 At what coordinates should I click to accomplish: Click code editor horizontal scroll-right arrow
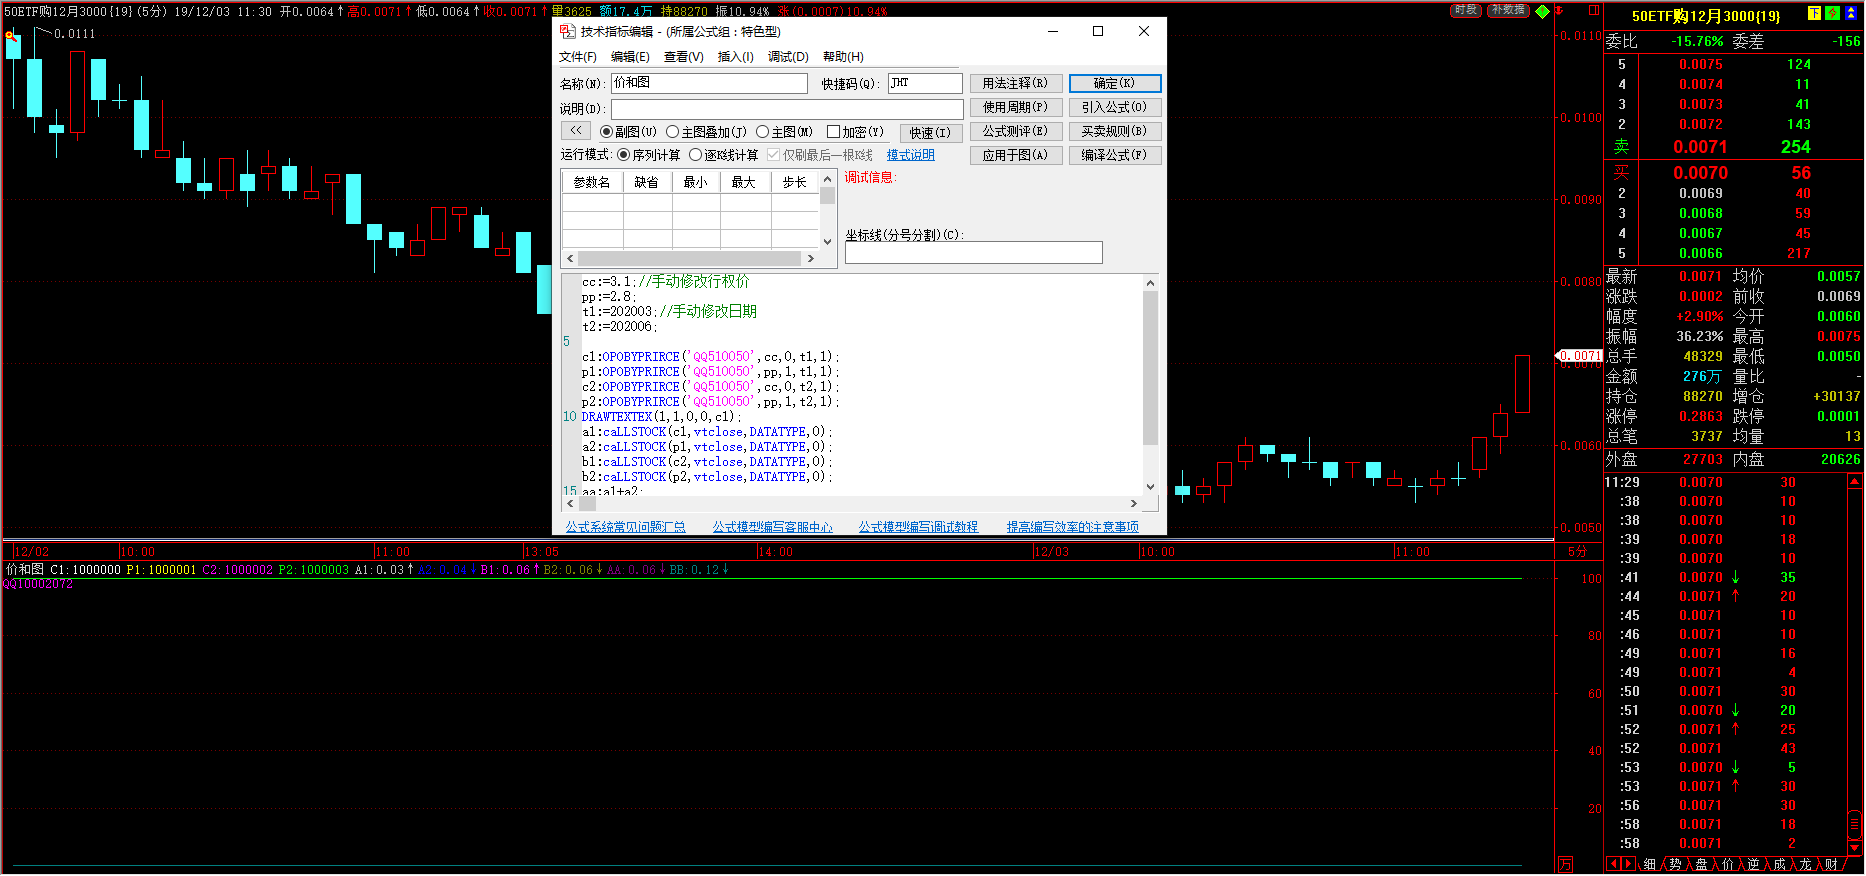point(1134,504)
